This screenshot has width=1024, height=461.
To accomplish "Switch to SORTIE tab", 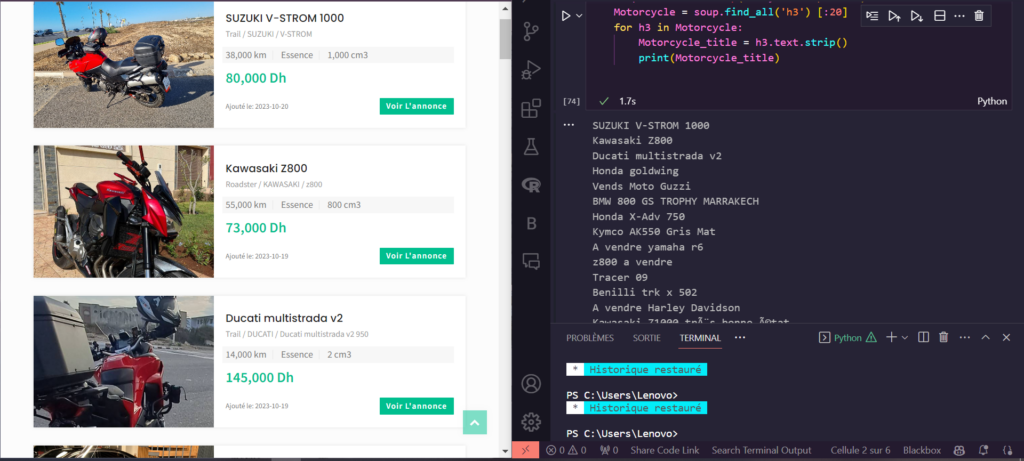I will point(647,338).
